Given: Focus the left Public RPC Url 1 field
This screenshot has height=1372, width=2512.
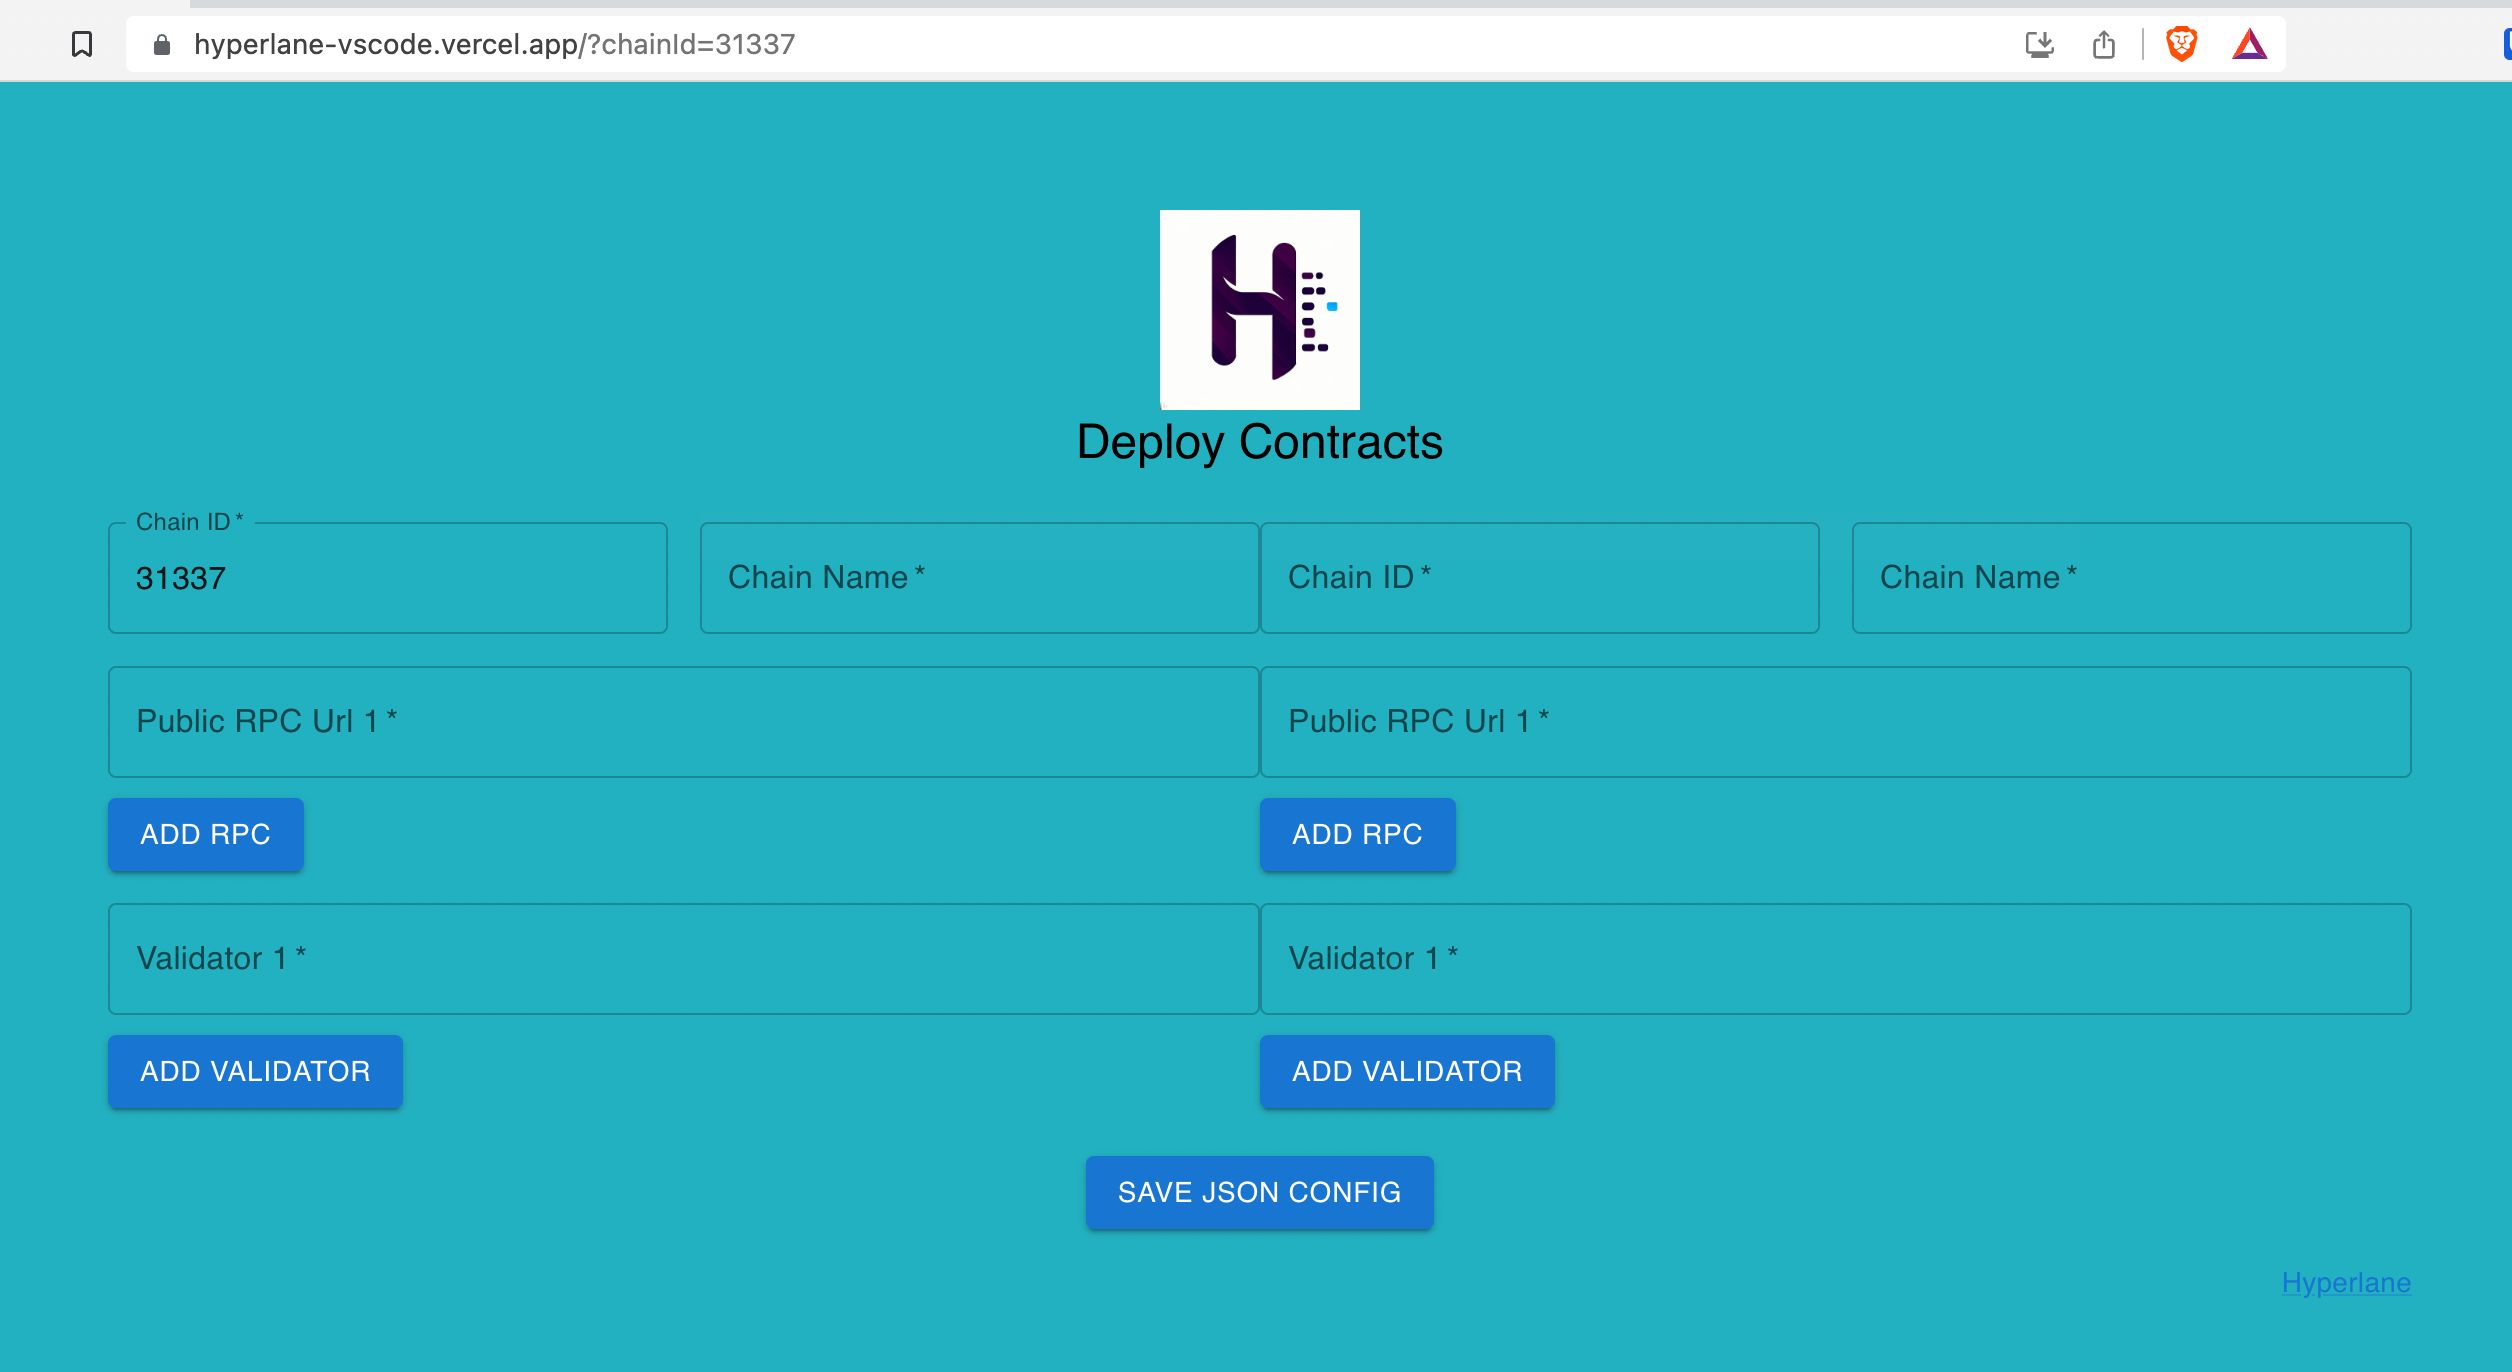Looking at the screenshot, I should [684, 722].
